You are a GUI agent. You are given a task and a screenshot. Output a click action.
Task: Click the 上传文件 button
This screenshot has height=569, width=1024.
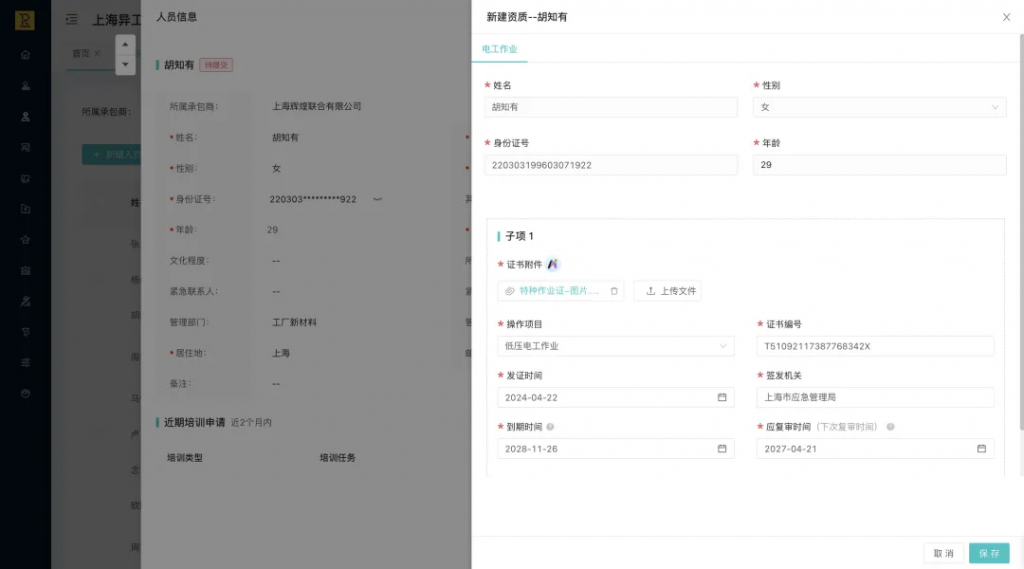pyautogui.click(x=668, y=291)
